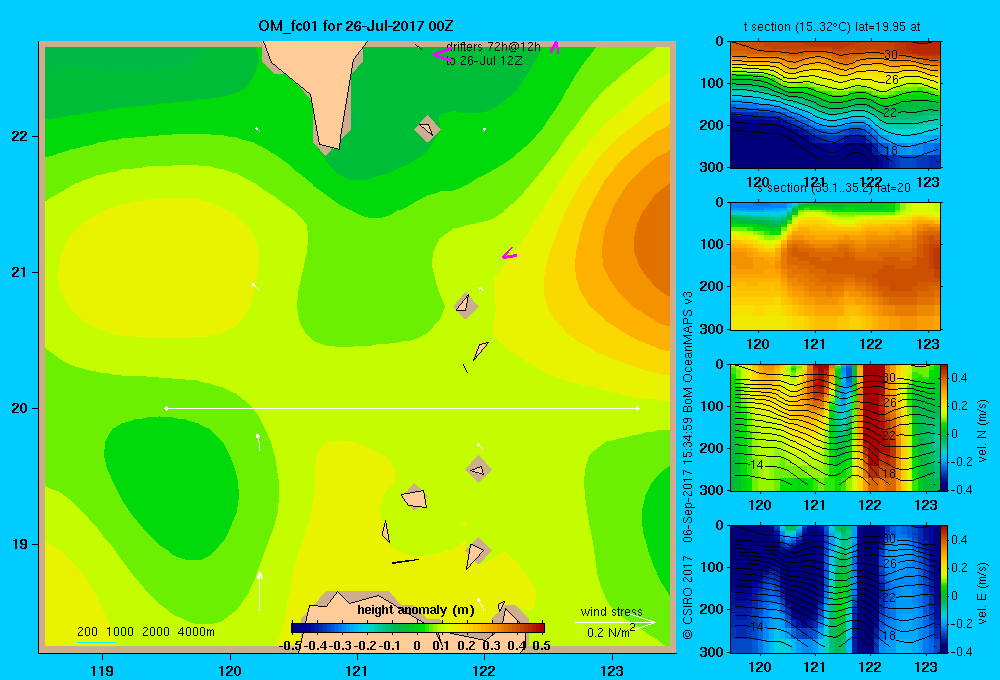Click the height anomaly color bar
Screen dimensions: 1000x680
click(418, 628)
